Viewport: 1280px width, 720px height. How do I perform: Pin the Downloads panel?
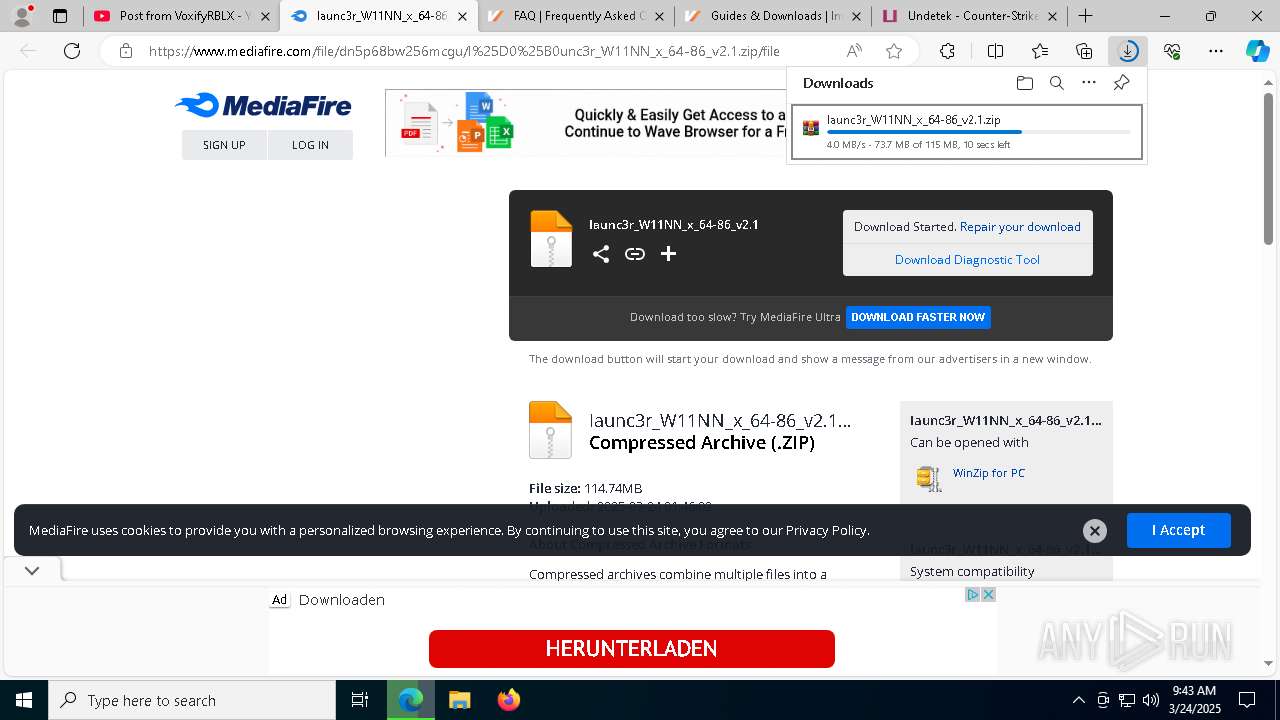tap(1121, 83)
